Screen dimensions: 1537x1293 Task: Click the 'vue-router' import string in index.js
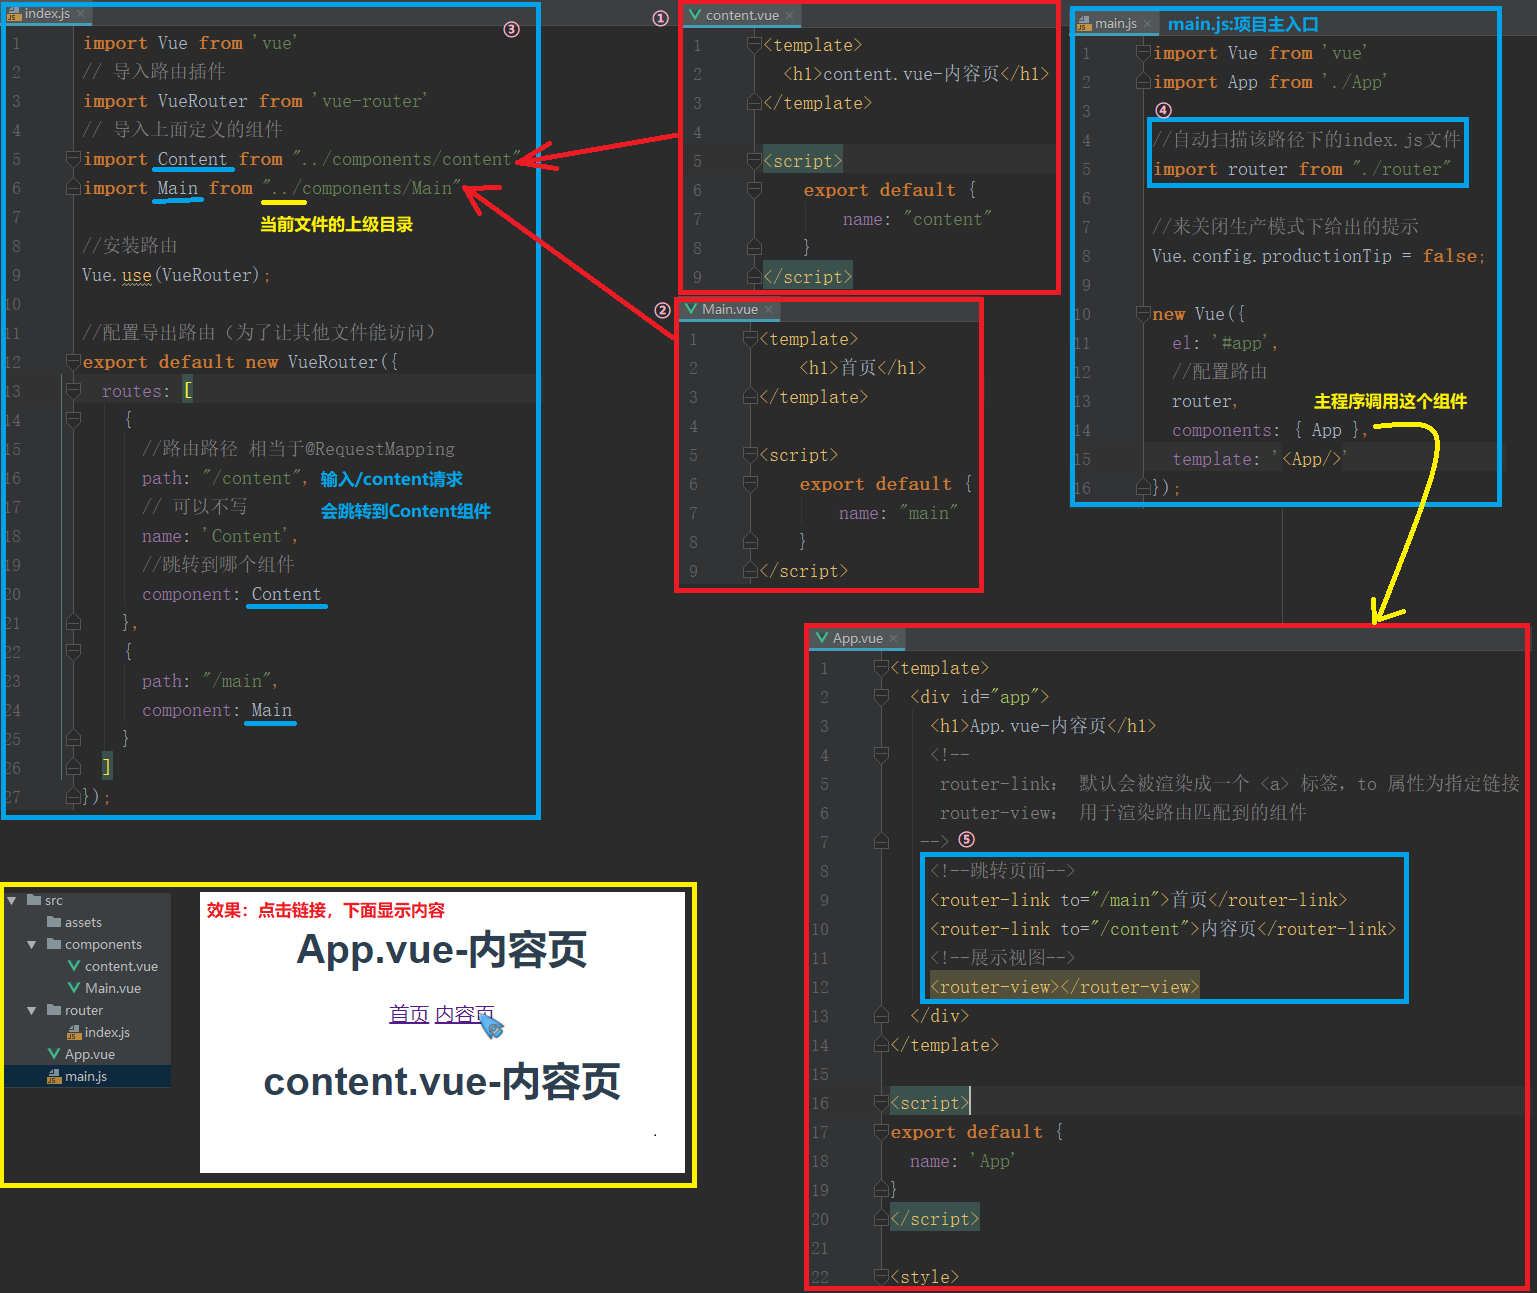click(369, 101)
